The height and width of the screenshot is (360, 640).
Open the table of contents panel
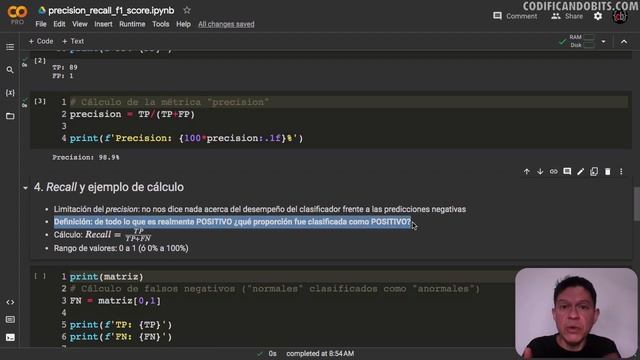tap(10, 47)
